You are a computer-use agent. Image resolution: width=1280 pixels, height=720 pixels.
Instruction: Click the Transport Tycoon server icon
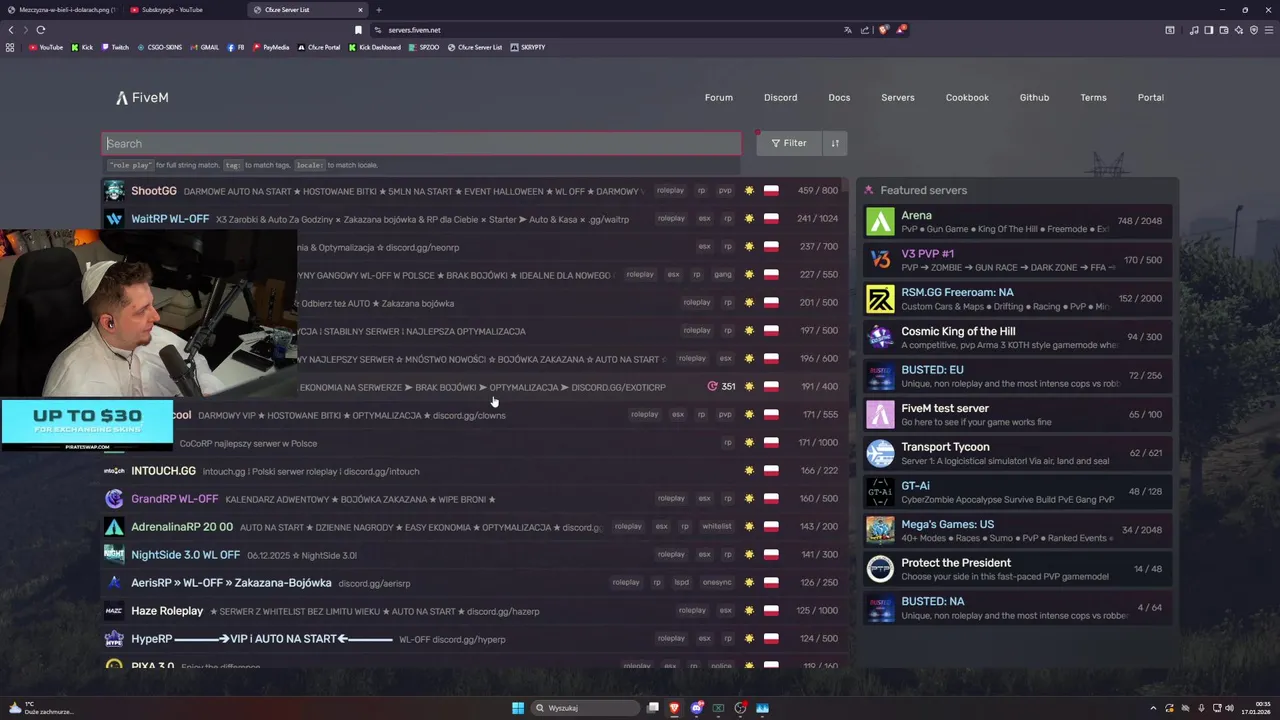coord(880,453)
